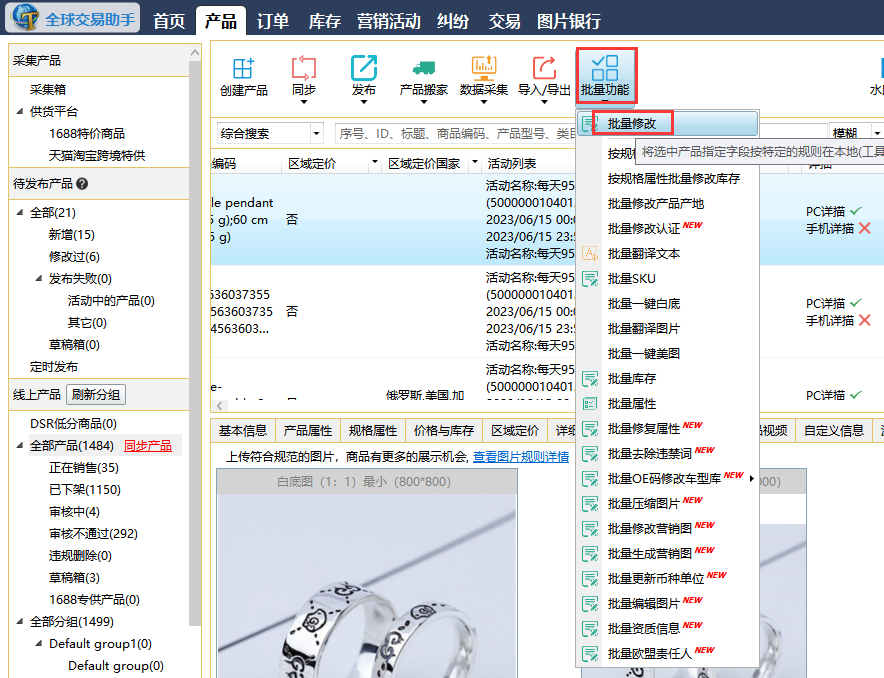Choose 批量修改产品产地 from menu

click(x=656, y=203)
